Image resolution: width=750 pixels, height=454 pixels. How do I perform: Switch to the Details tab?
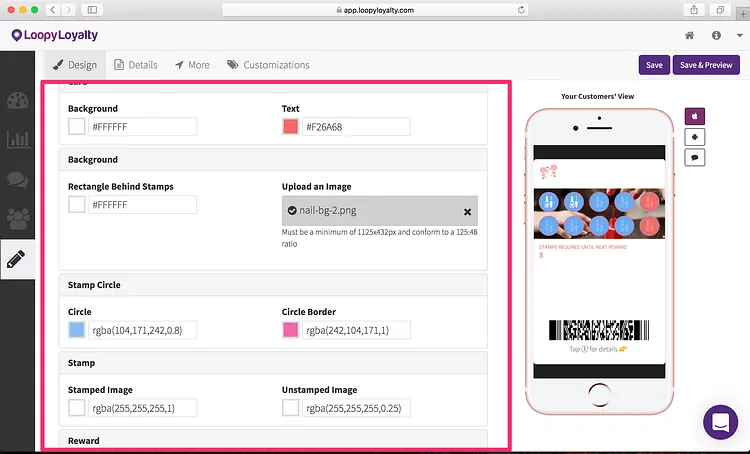(136, 65)
